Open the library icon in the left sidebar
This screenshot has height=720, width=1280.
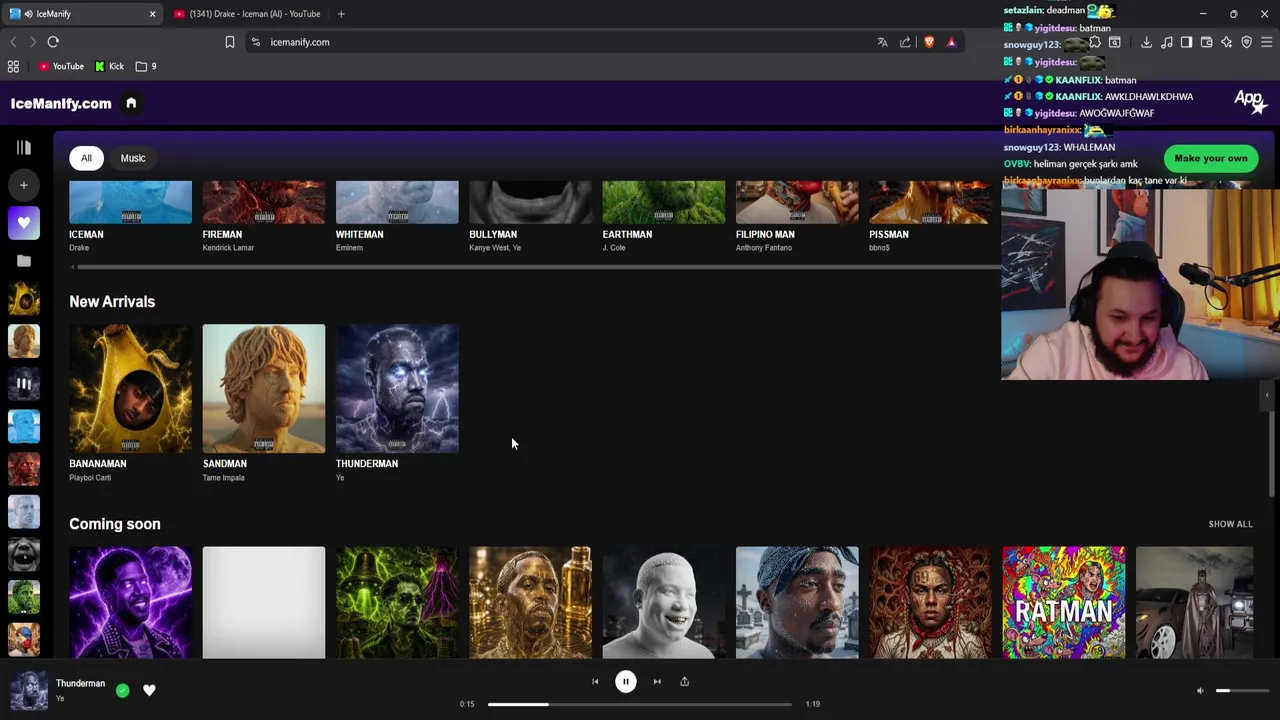(x=24, y=148)
